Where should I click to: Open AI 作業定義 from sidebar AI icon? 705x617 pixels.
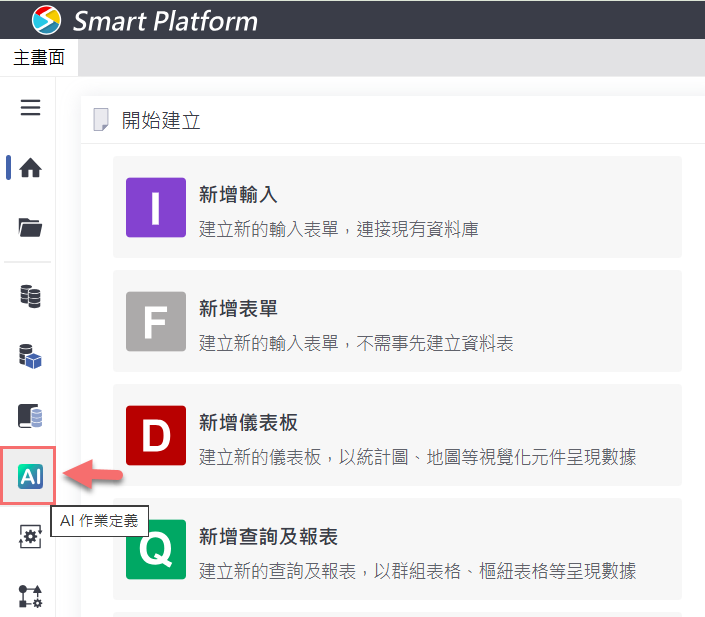[30, 476]
